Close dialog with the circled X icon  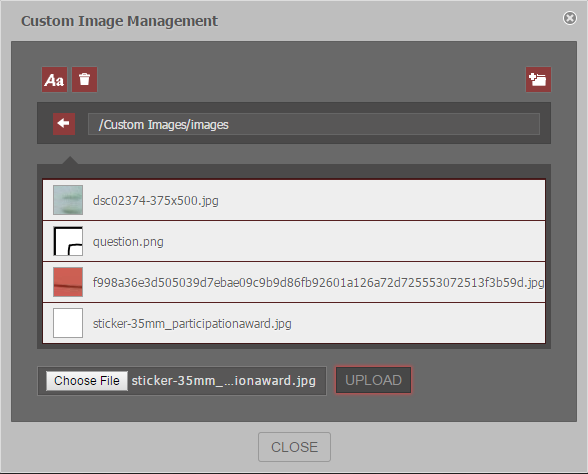tap(570, 18)
